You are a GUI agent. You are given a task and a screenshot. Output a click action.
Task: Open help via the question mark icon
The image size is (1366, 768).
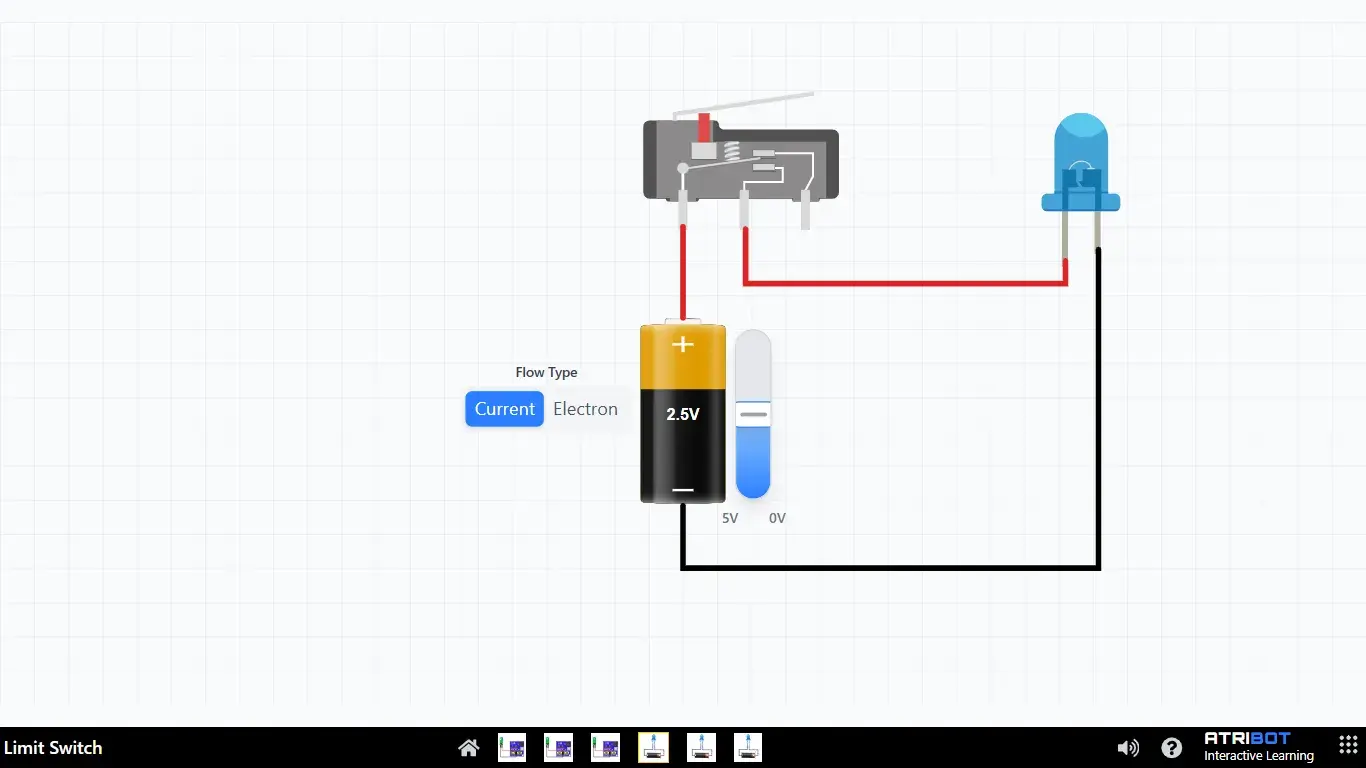coord(1171,747)
